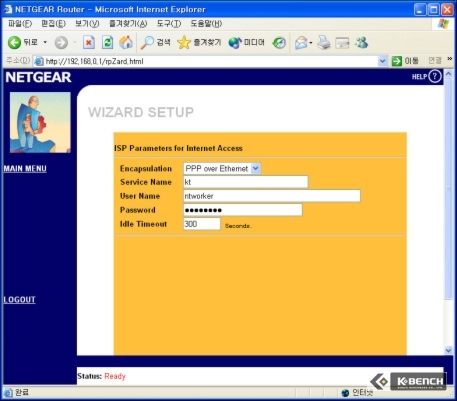Expand the address bar URL dropdown
The height and width of the screenshot is (401, 457).
coord(382,61)
